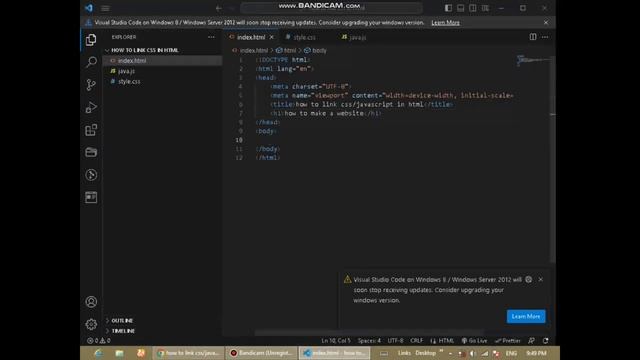The width and height of the screenshot is (640, 360).
Task: Change indentation via Spaces: 4
Action: click(x=369, y=340)
